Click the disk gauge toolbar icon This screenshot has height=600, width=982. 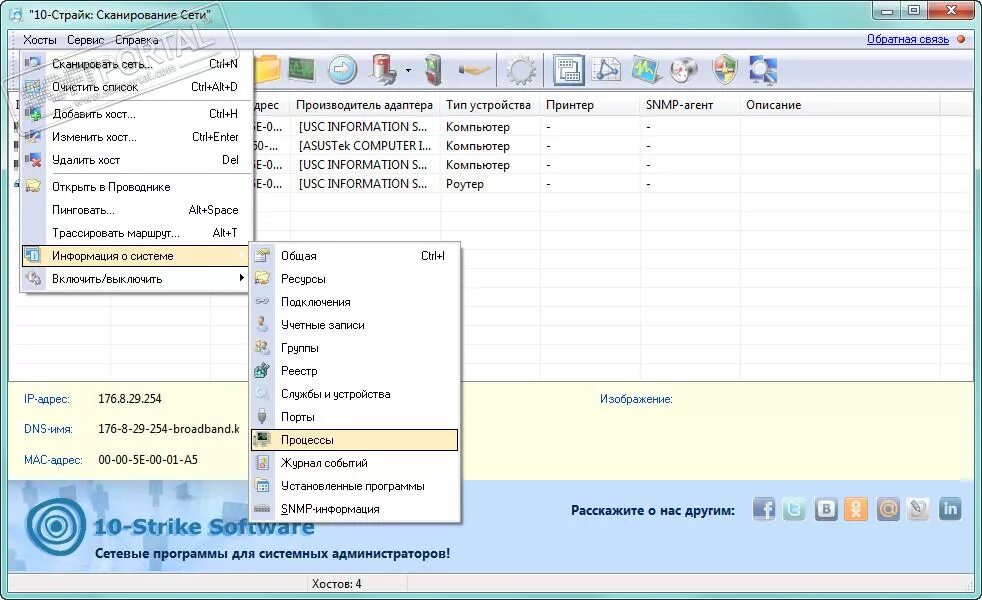pyautogui.click(x=684, y=70)
